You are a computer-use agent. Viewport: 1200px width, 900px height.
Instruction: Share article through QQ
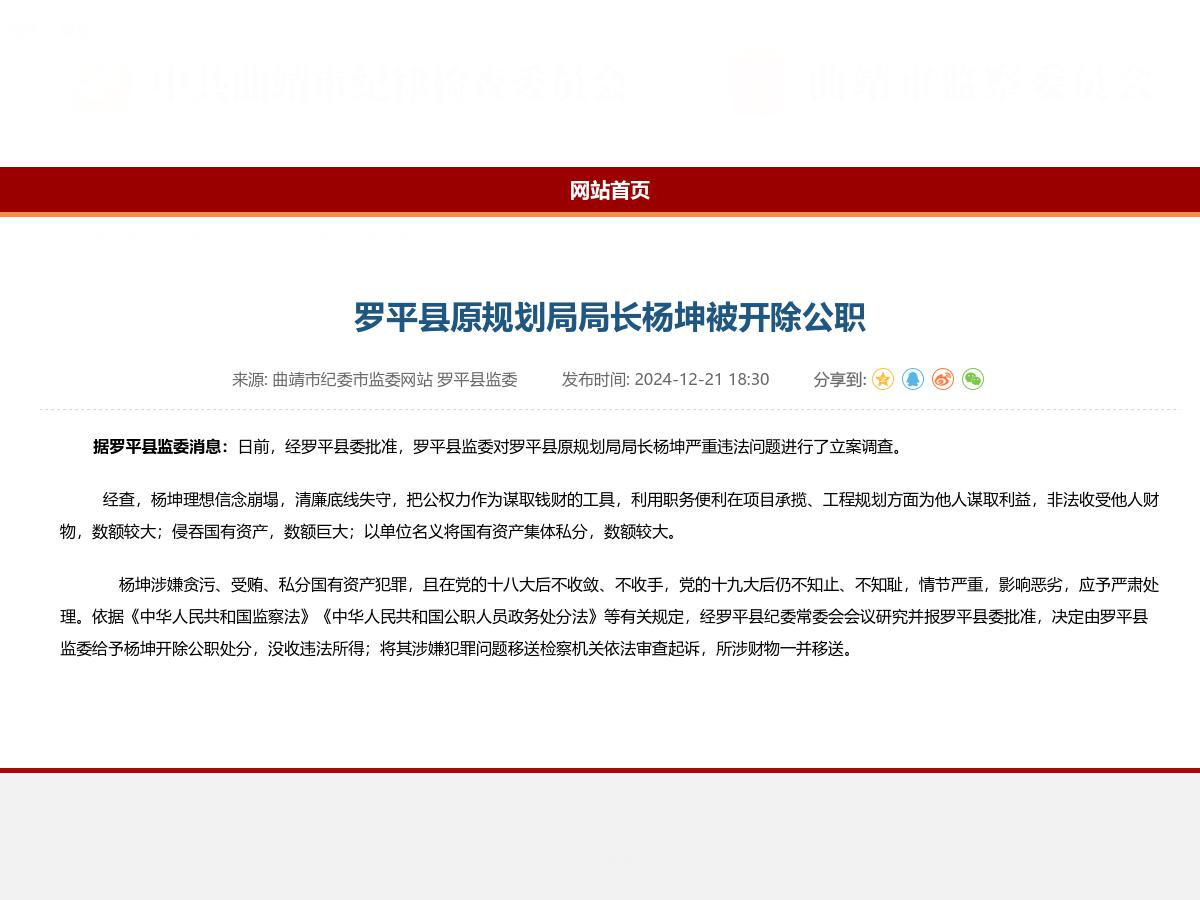[x=911, y=380]
